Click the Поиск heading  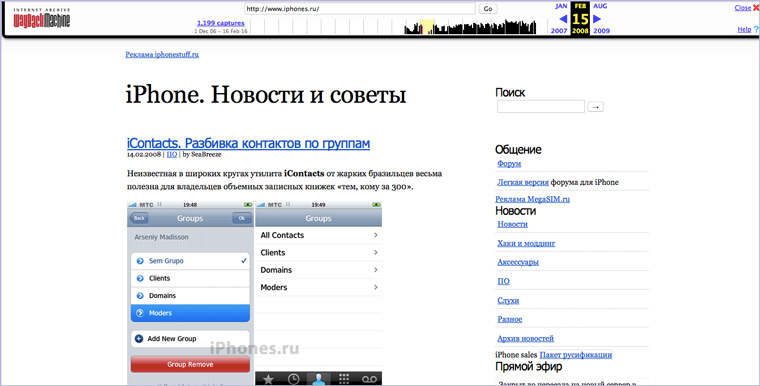tap(510, 92)
